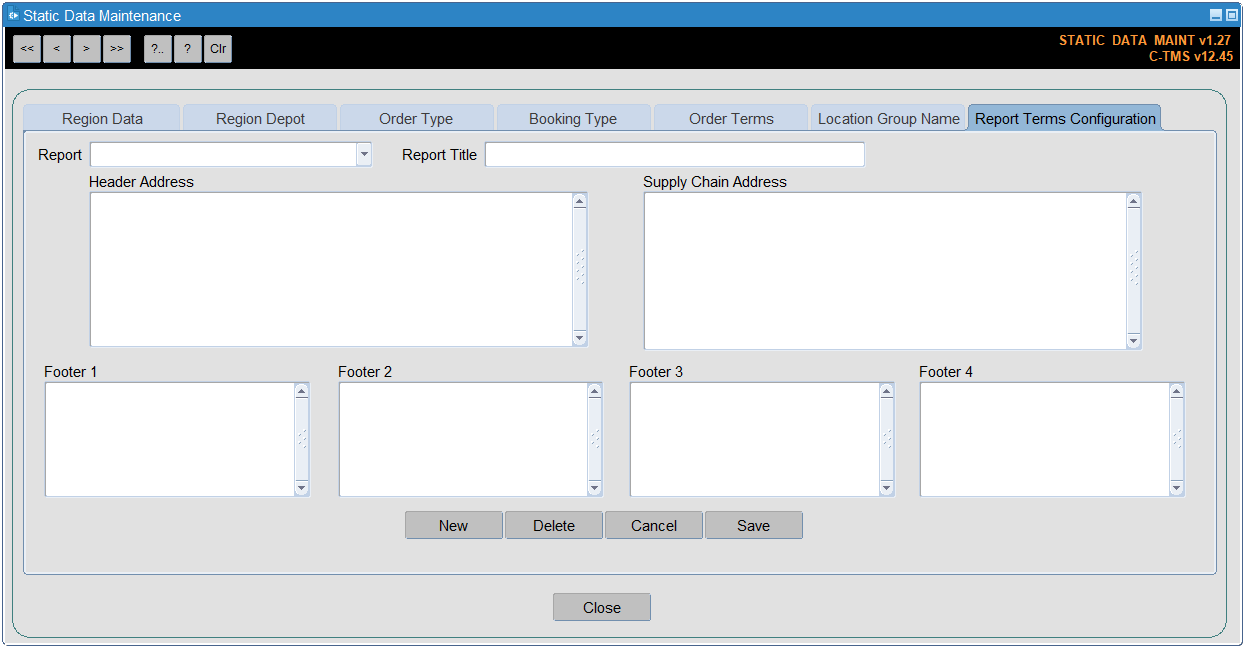1244x647 pixels.
Task: Jump to first record with << button
Action: 28,49
